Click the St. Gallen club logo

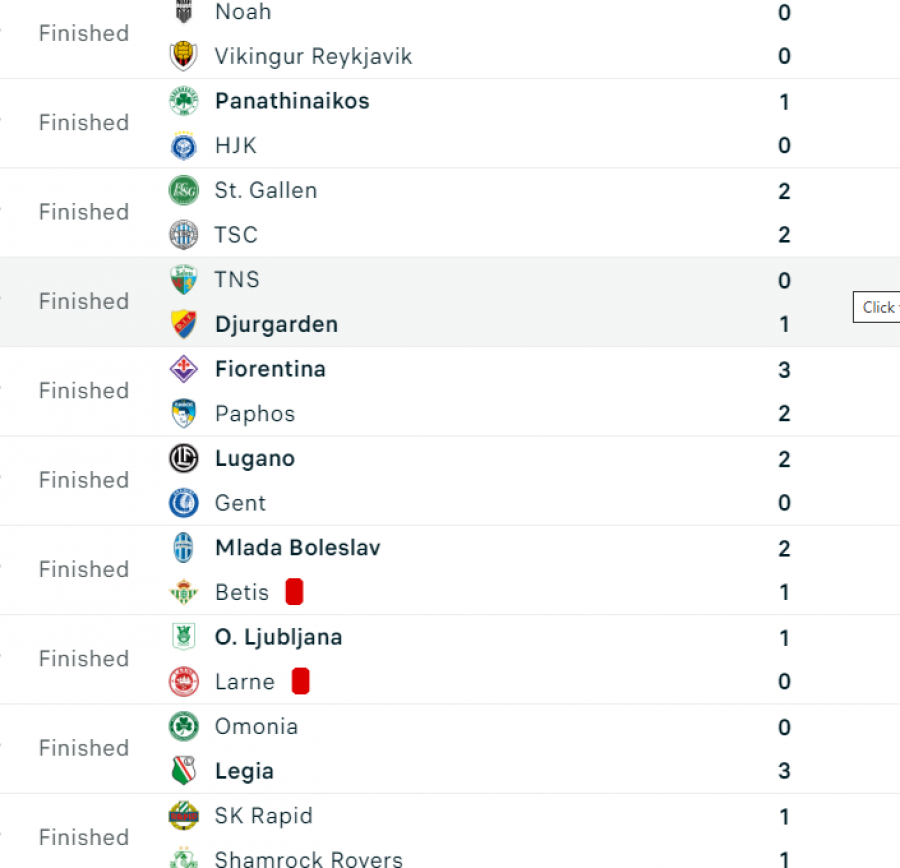tap(184, 191)
